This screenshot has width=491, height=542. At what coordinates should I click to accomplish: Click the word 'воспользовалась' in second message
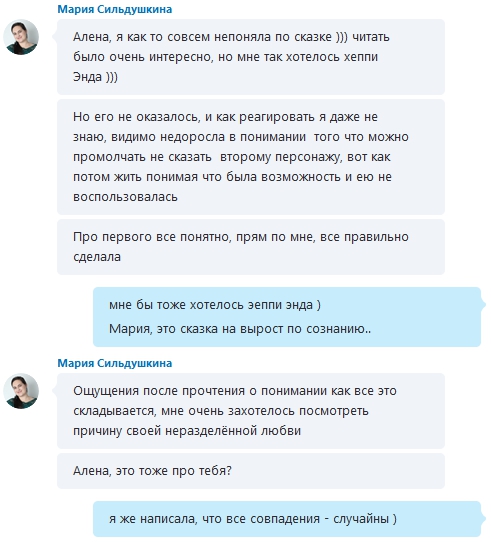coord(125,197)
